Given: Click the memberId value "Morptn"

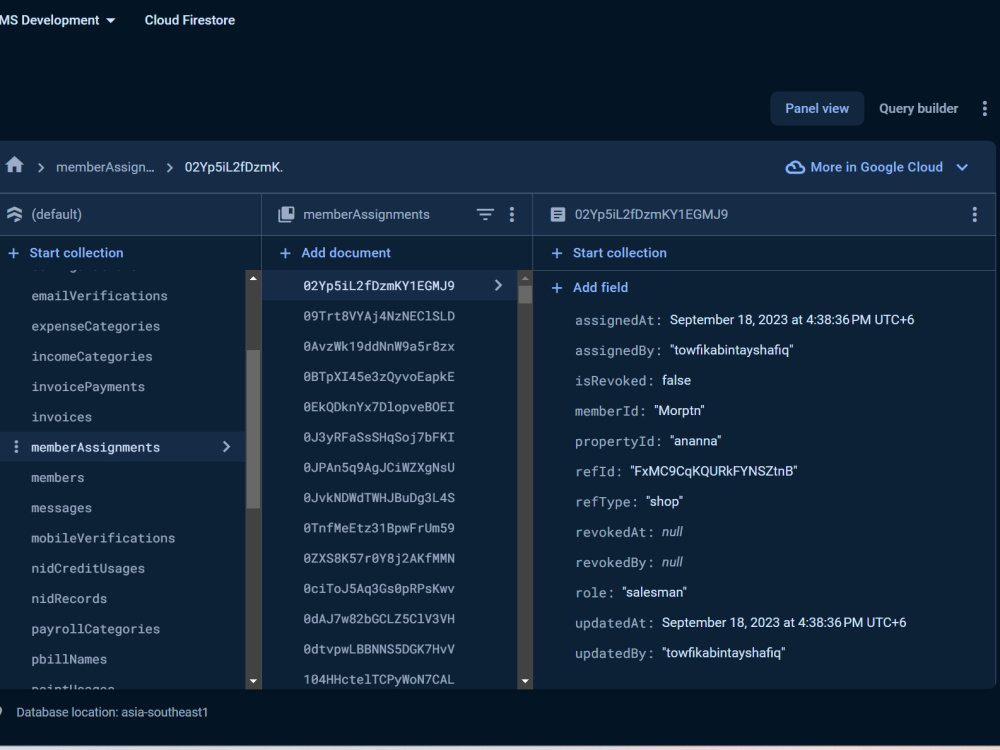Looking at the screenshot, I should 679,411.
